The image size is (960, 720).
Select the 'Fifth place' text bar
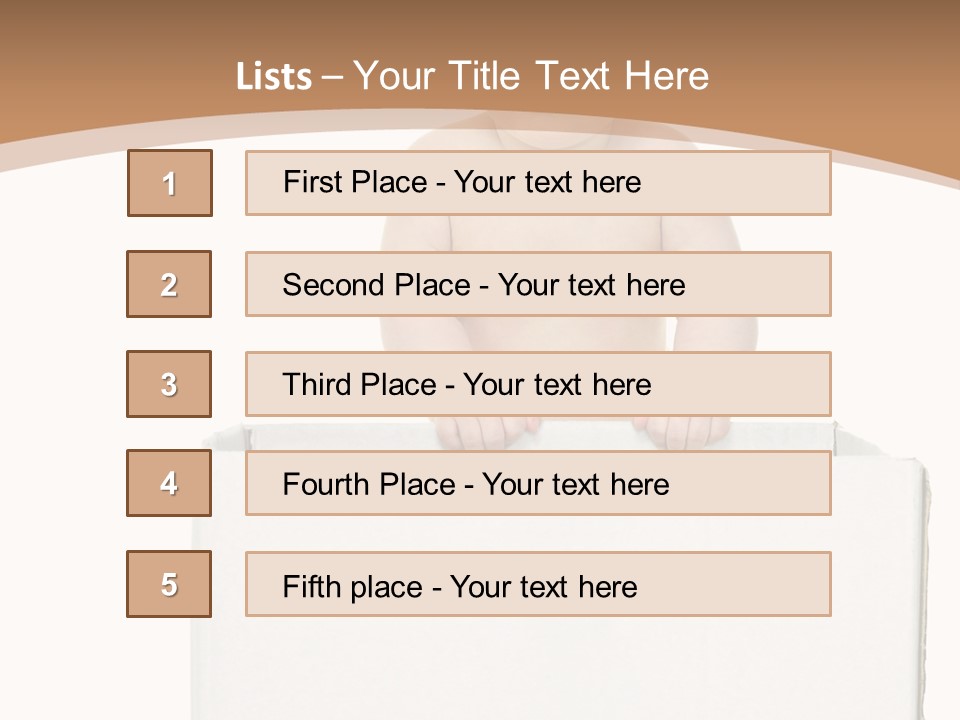click(x=538, y=584)
